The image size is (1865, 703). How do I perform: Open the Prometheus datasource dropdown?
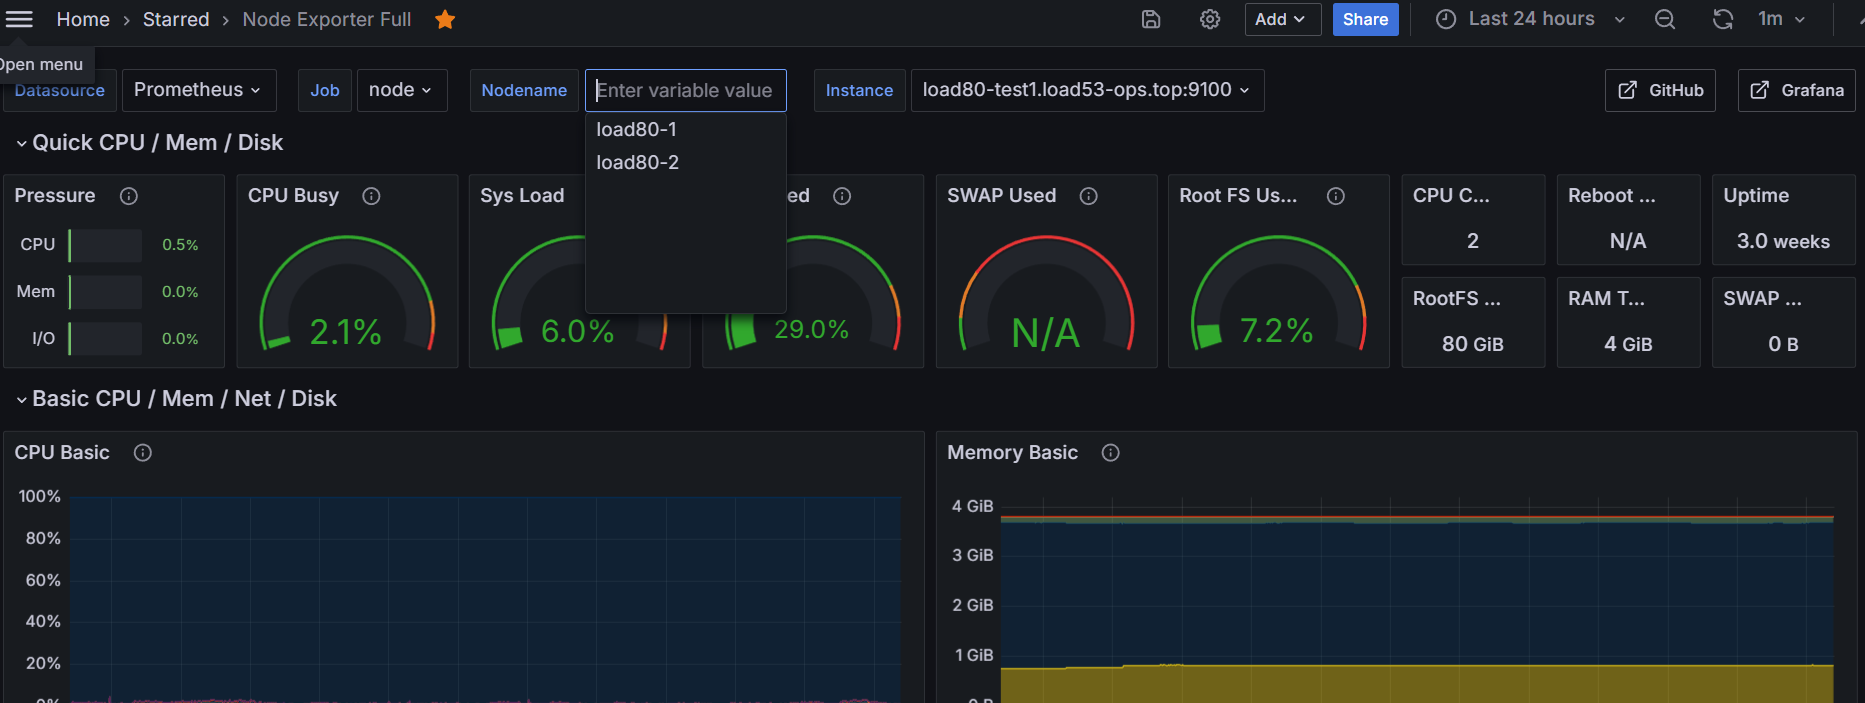(x=198, y=90)
